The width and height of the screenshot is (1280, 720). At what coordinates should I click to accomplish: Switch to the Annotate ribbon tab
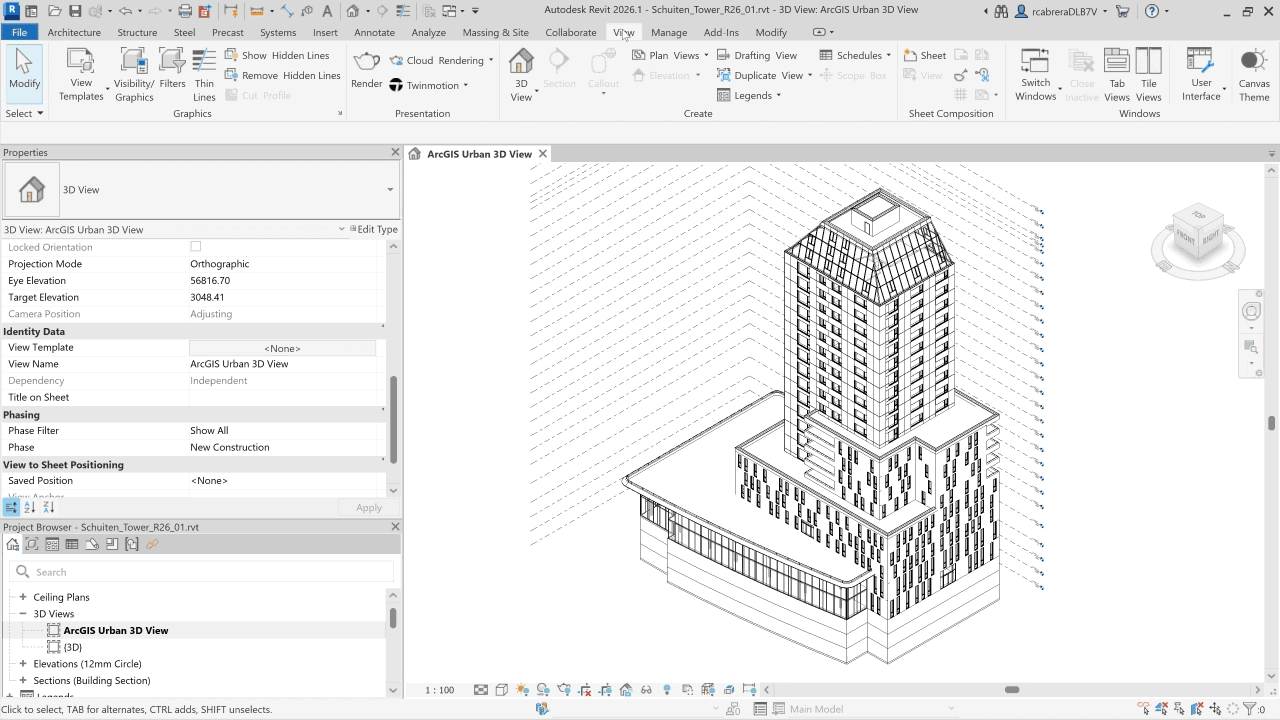click(375, 32)
